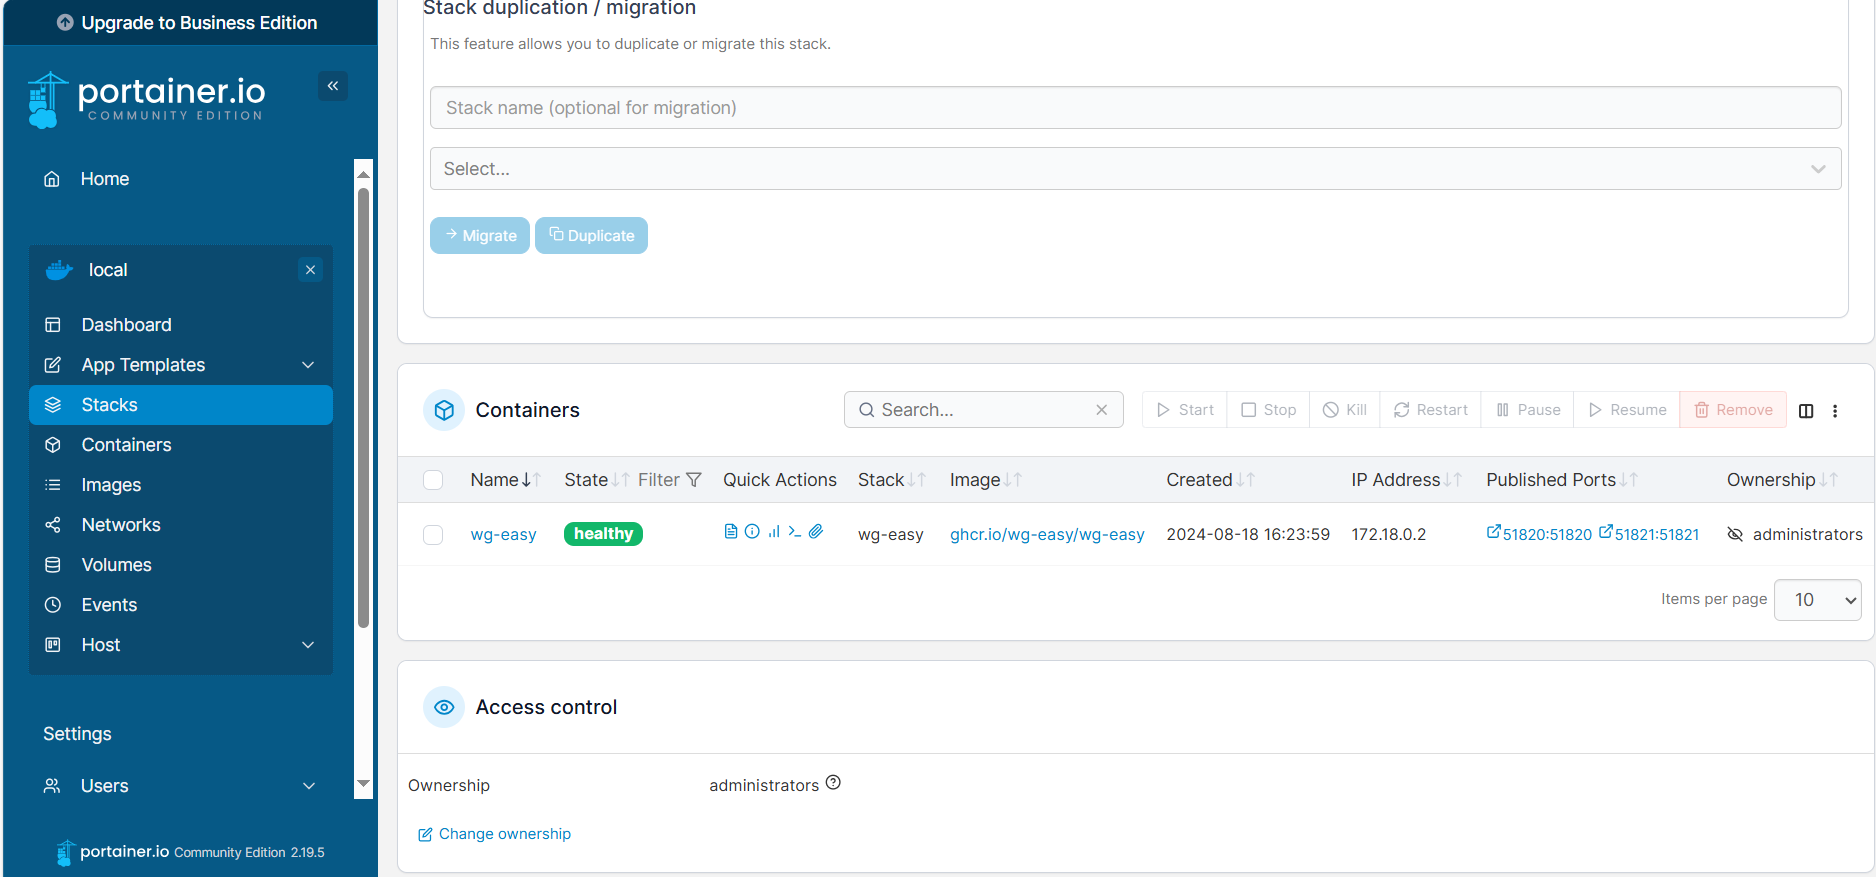
Task: Click the Migrate button
Action: click(x=480, y=236)
